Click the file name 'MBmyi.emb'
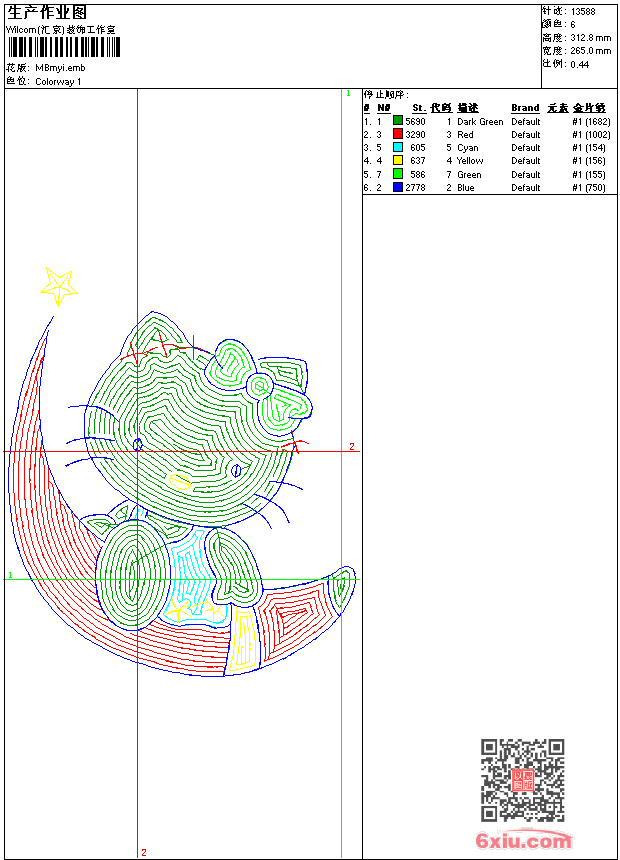The width and height of the screenshot is (620, 860). pyautogui.click(x=60, y=68)
